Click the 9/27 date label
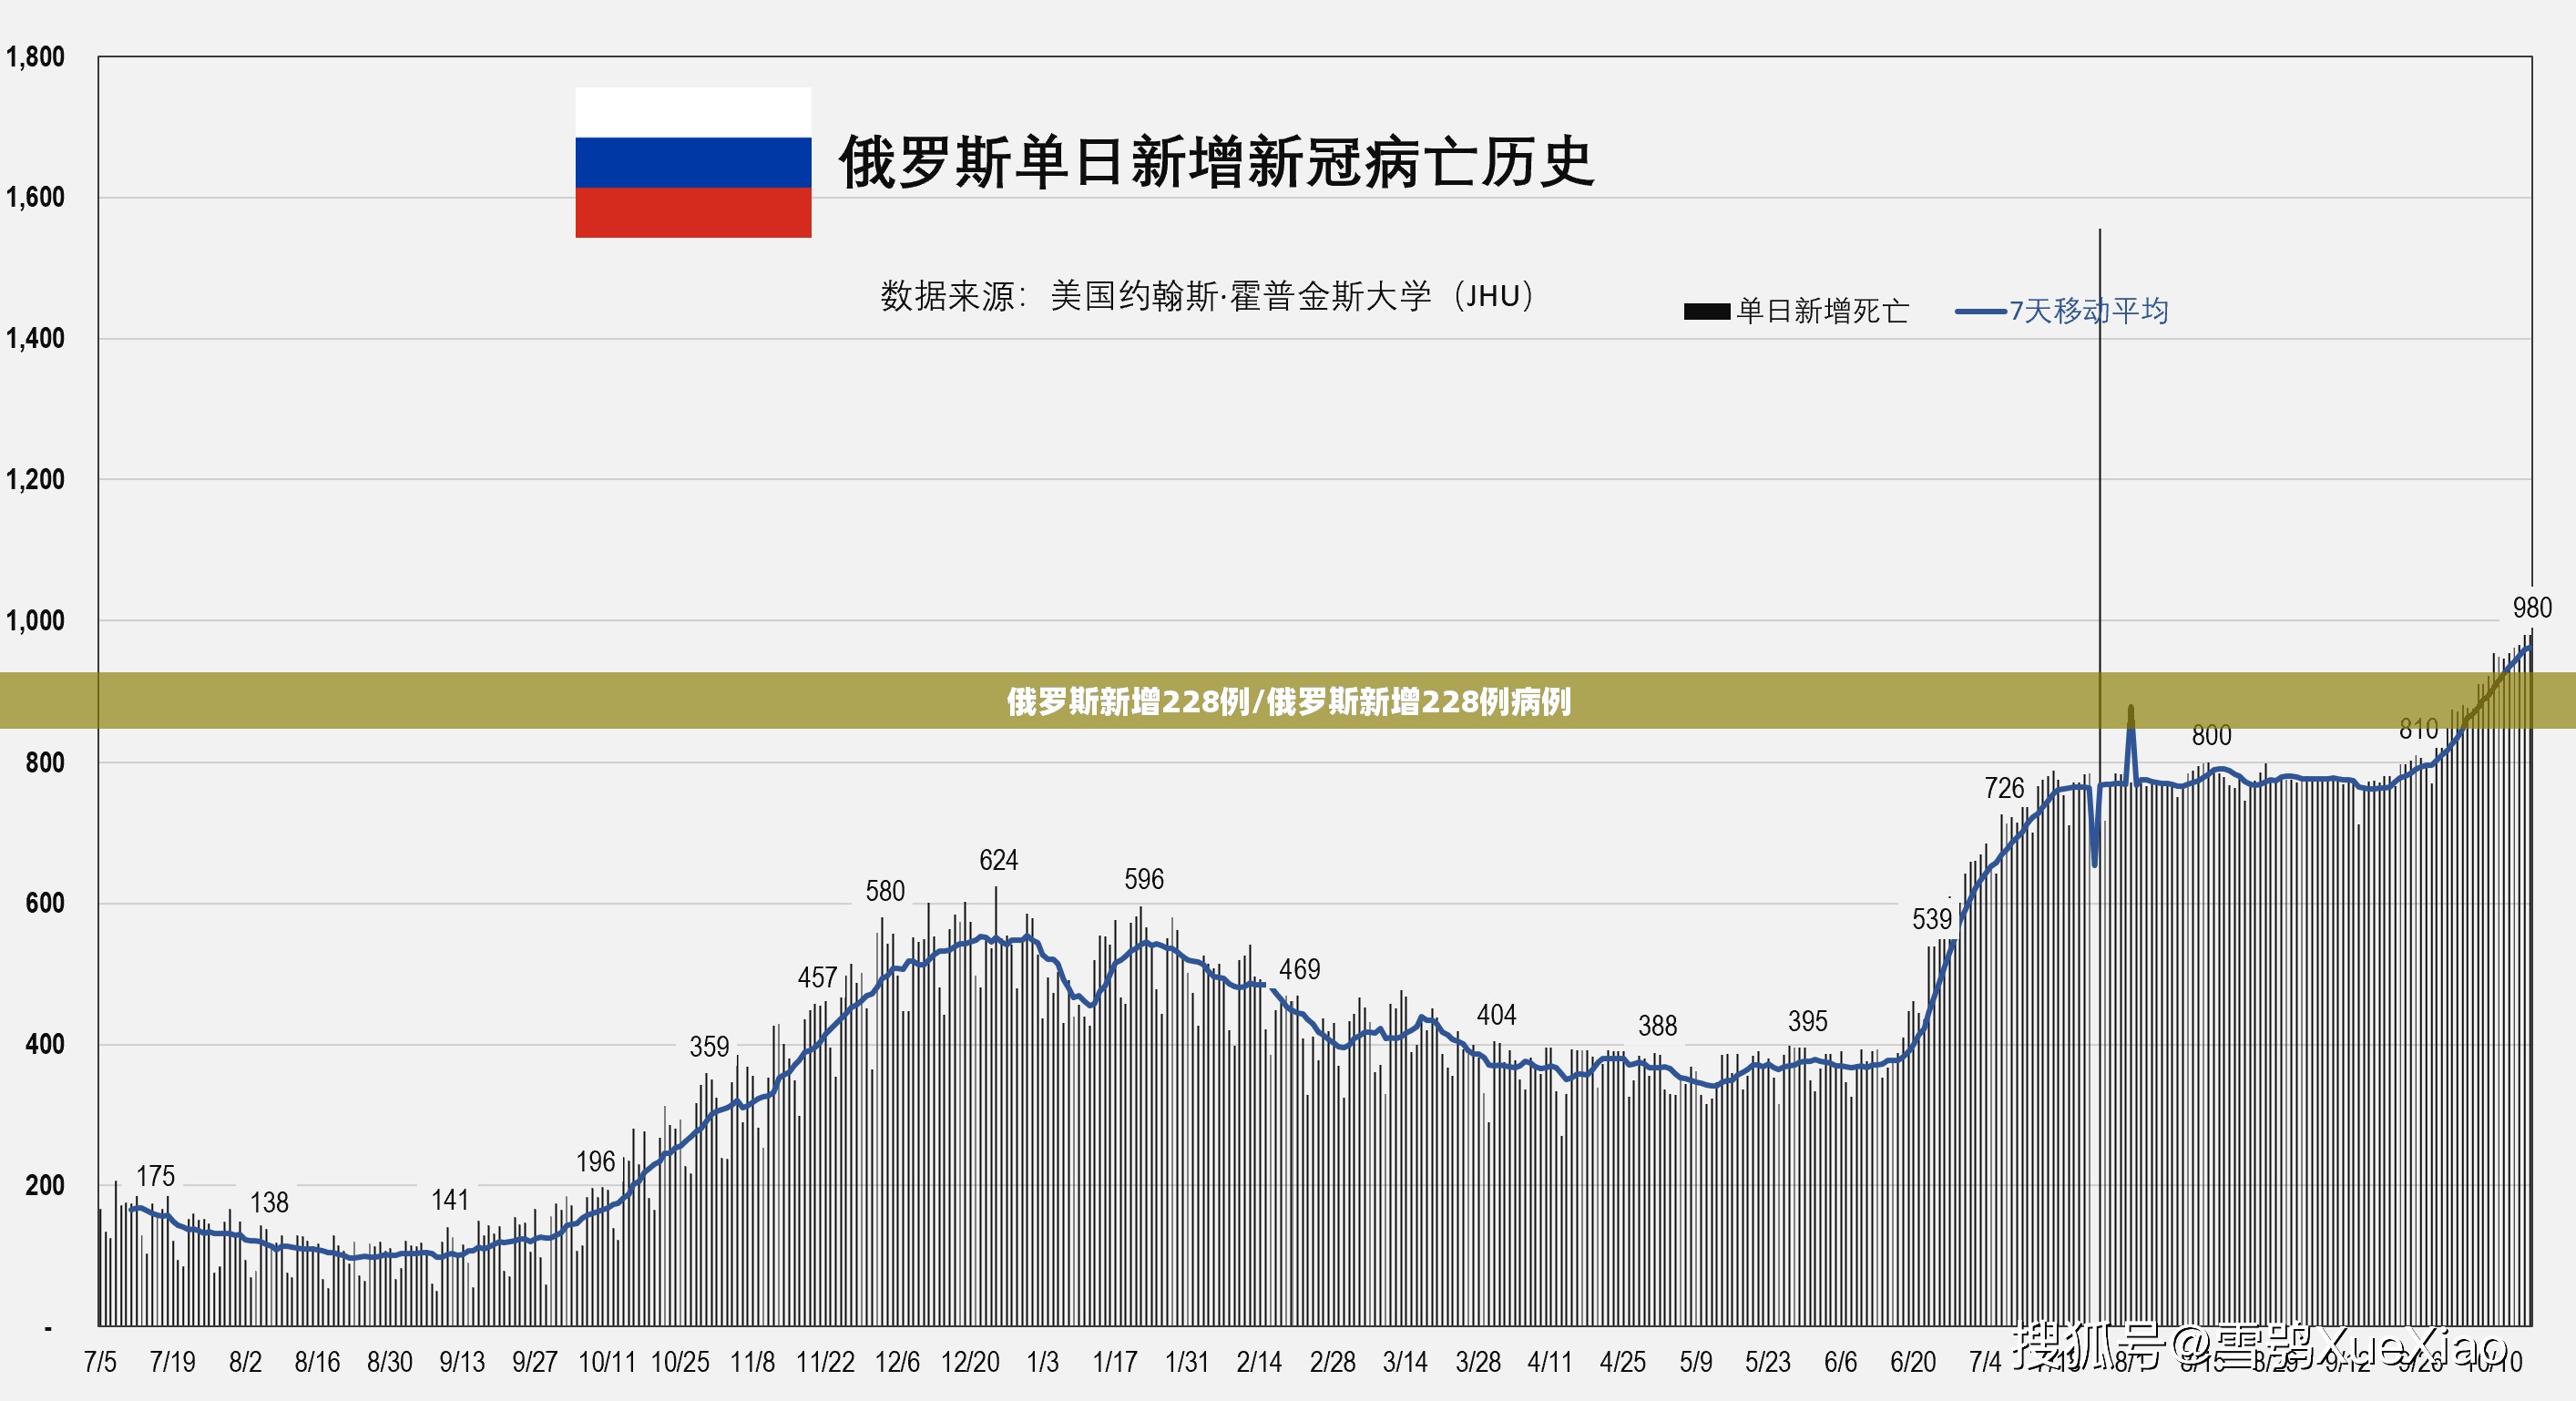Screen dimensions: 2576x1401 pyautogui.click(x=535, y=1362)
